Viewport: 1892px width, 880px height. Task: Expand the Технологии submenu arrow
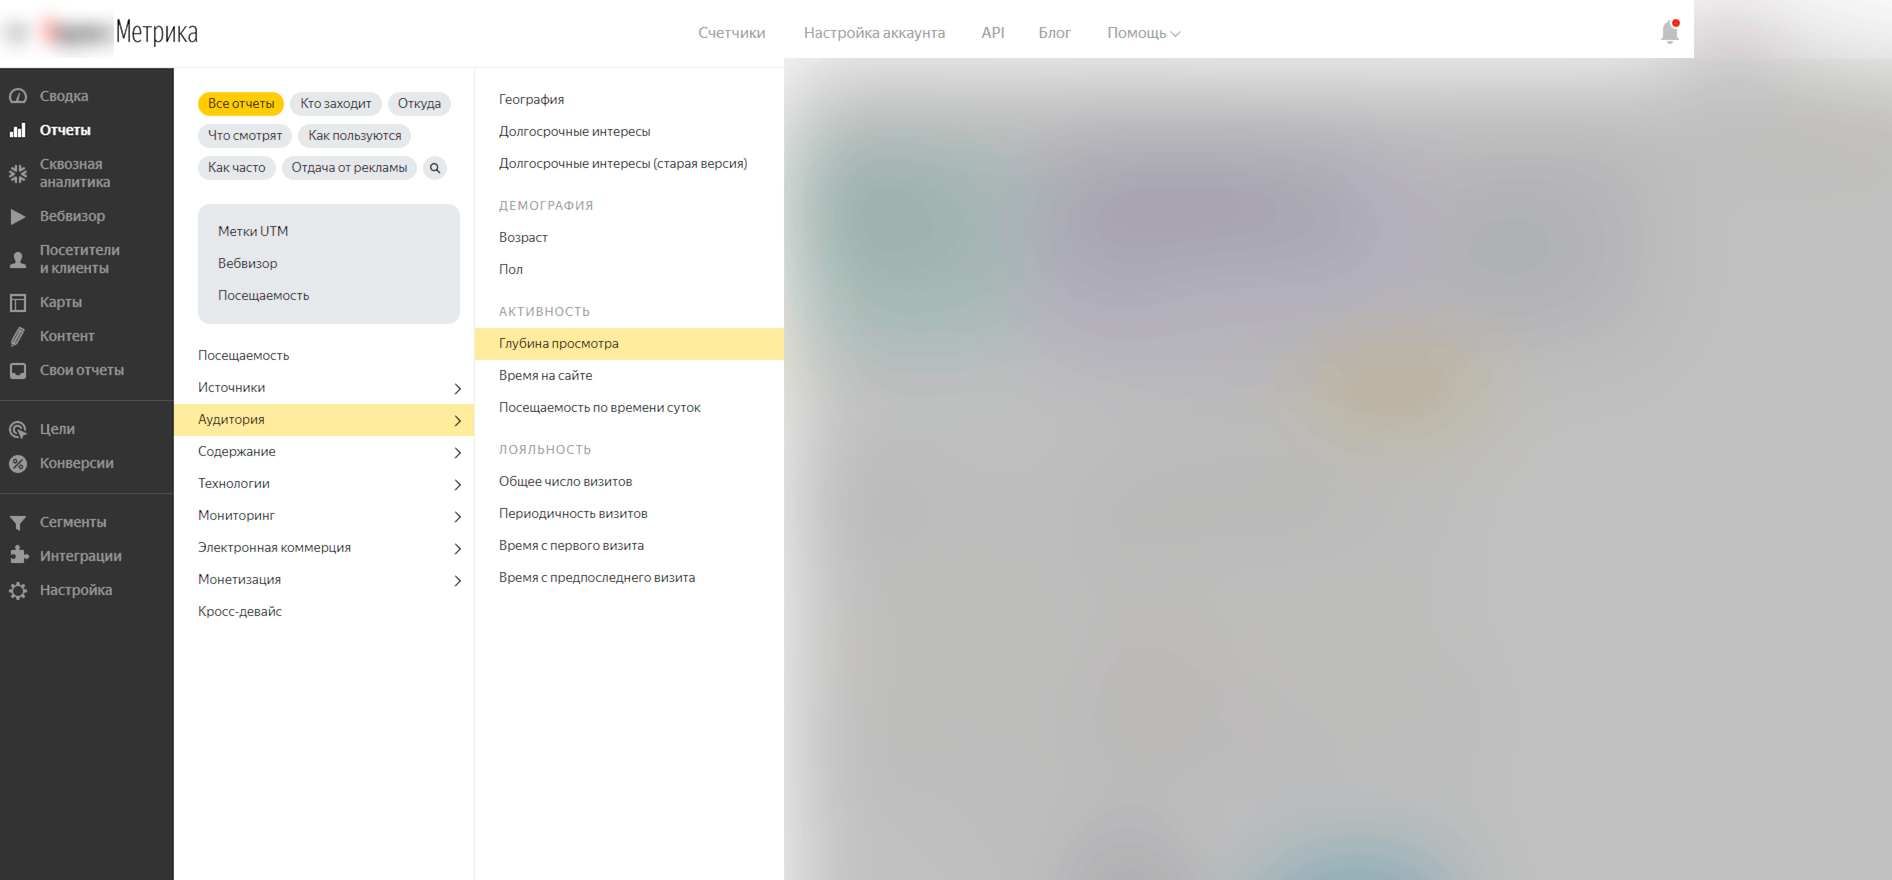point(458,484)
